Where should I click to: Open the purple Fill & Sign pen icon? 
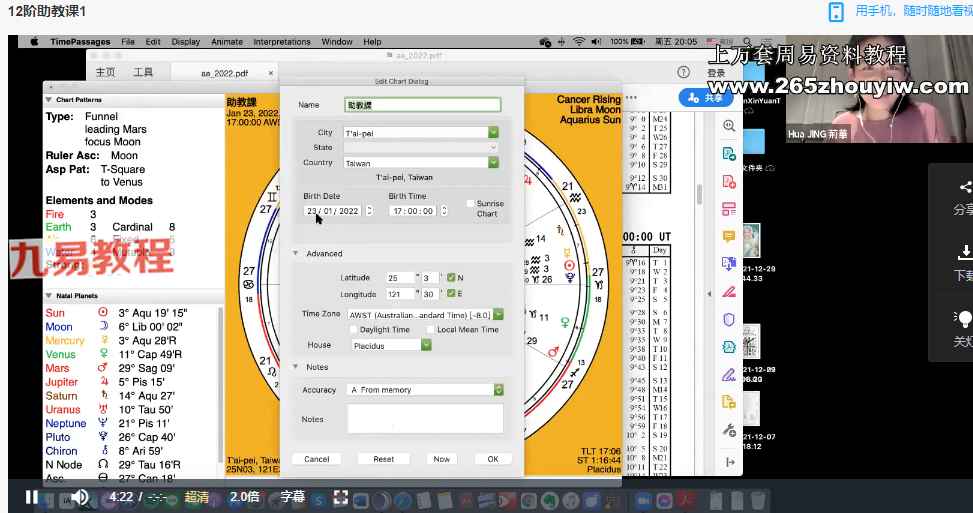point(729,375)
